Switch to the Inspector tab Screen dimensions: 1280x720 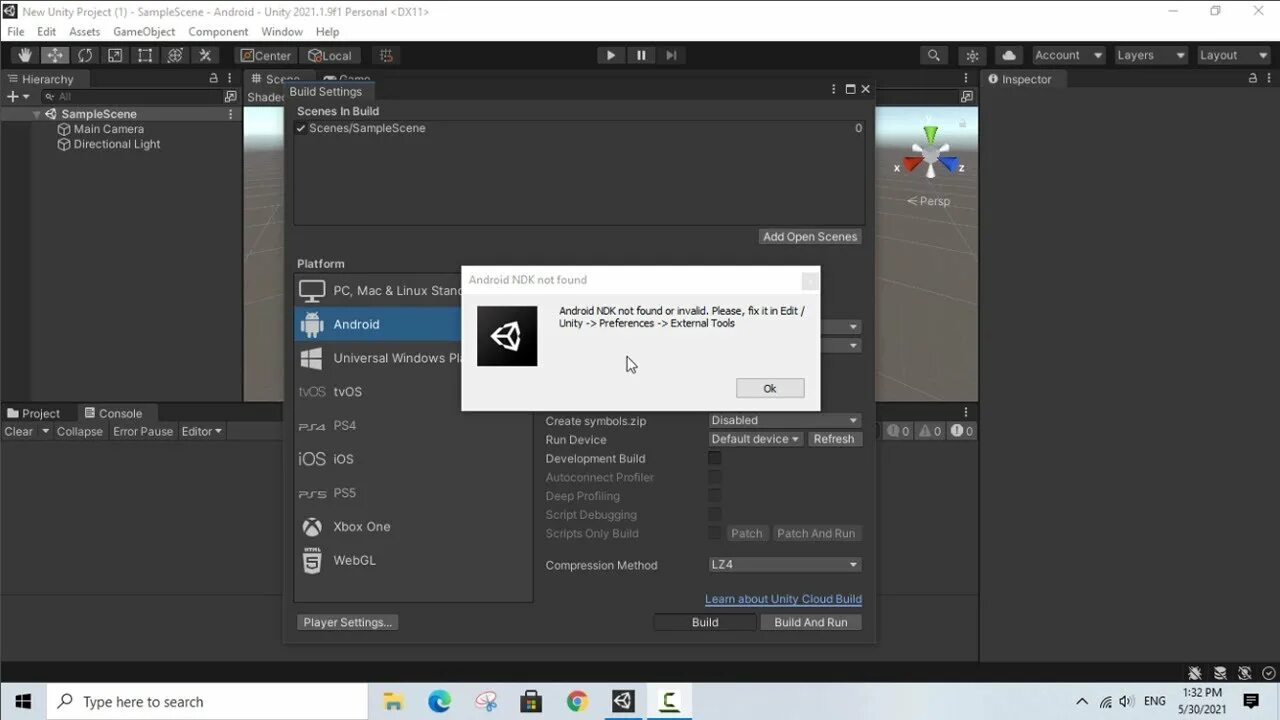(x=1020, y=79)
